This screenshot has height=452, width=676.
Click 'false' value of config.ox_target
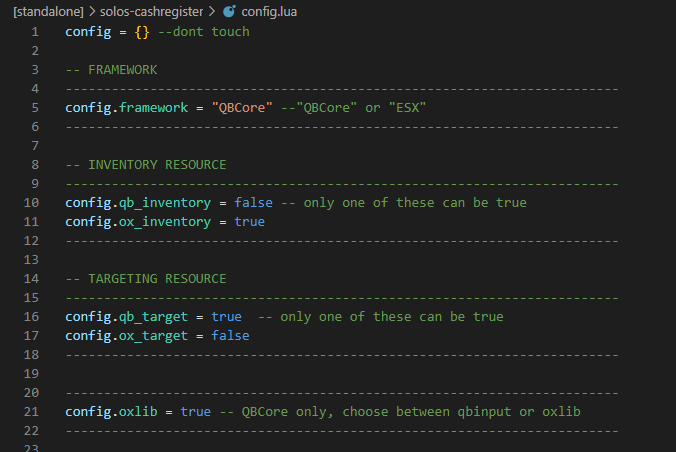pos(230,336)
